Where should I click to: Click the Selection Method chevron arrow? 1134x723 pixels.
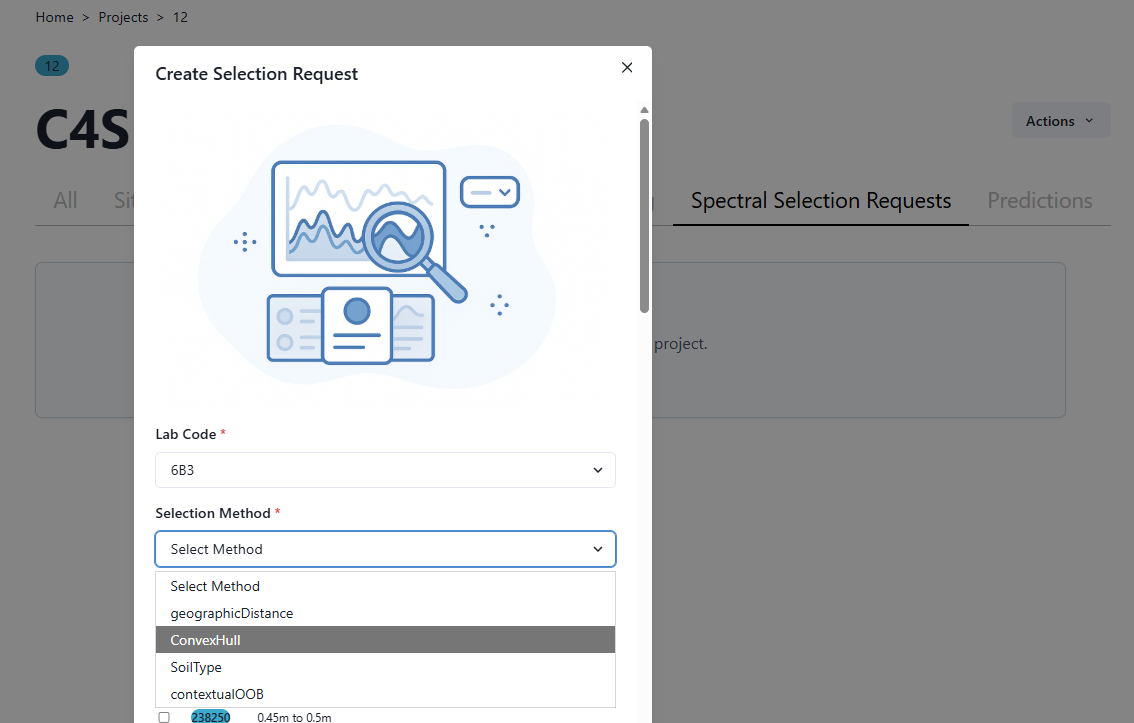(x=598, y=549)
